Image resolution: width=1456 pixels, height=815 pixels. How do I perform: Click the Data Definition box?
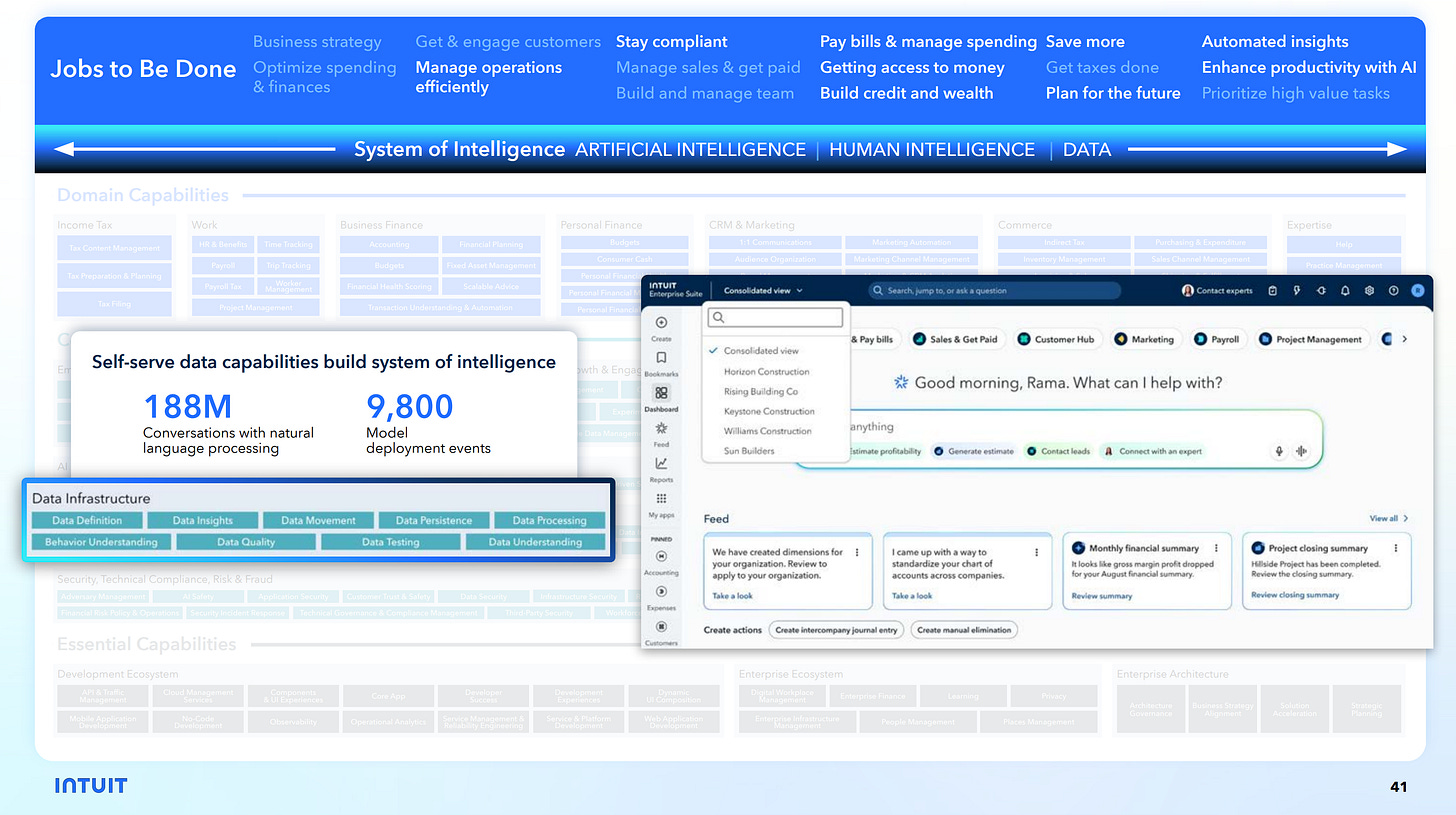(87, 520)
